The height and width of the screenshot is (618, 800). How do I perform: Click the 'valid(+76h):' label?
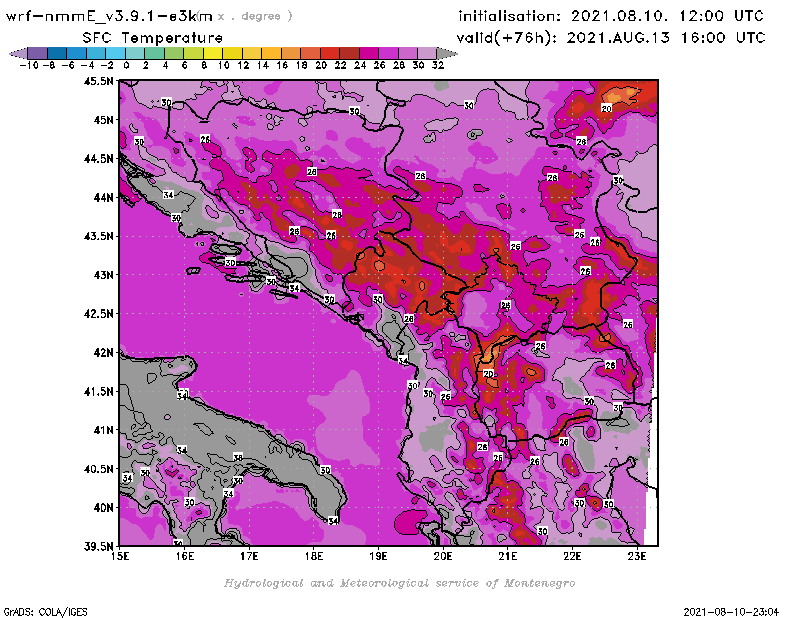pyautogui.click(x=507, y=38)
